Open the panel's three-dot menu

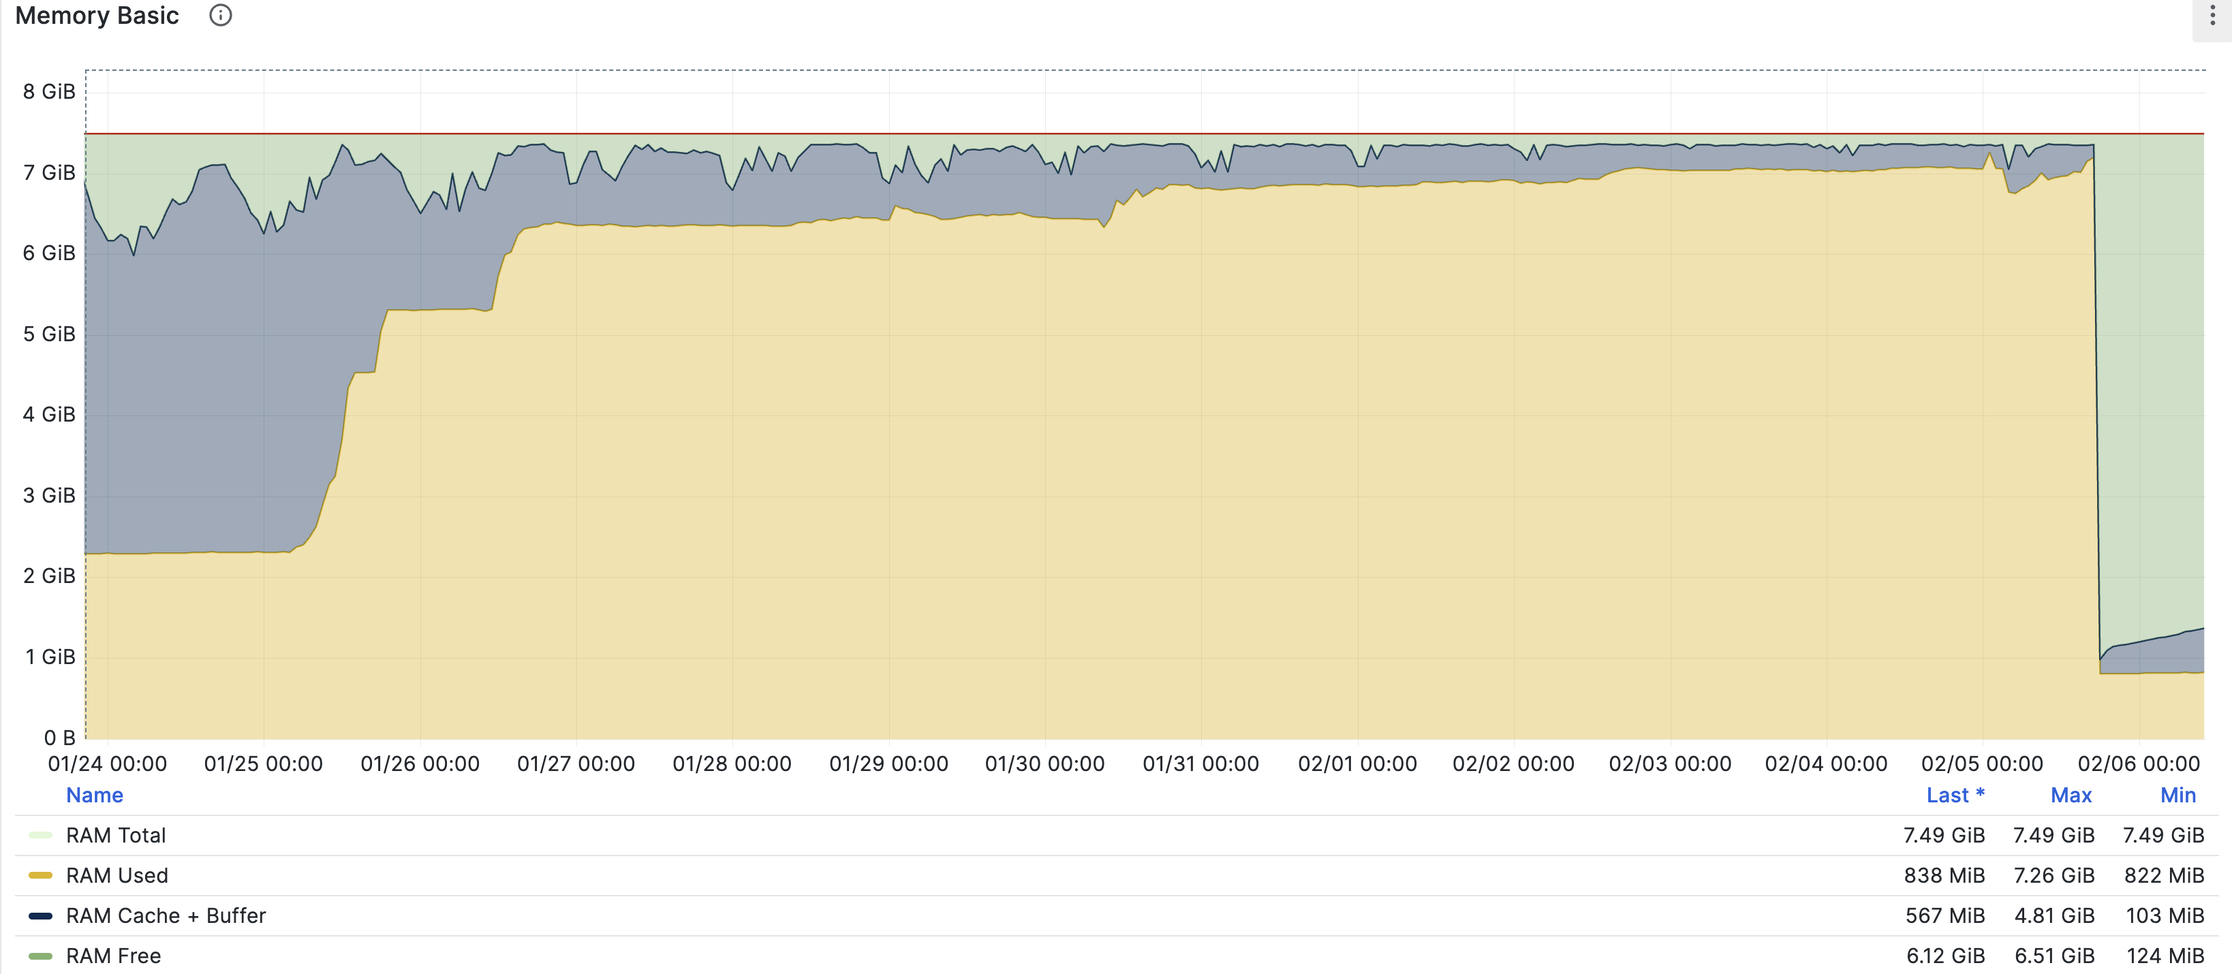point(2211,16)
